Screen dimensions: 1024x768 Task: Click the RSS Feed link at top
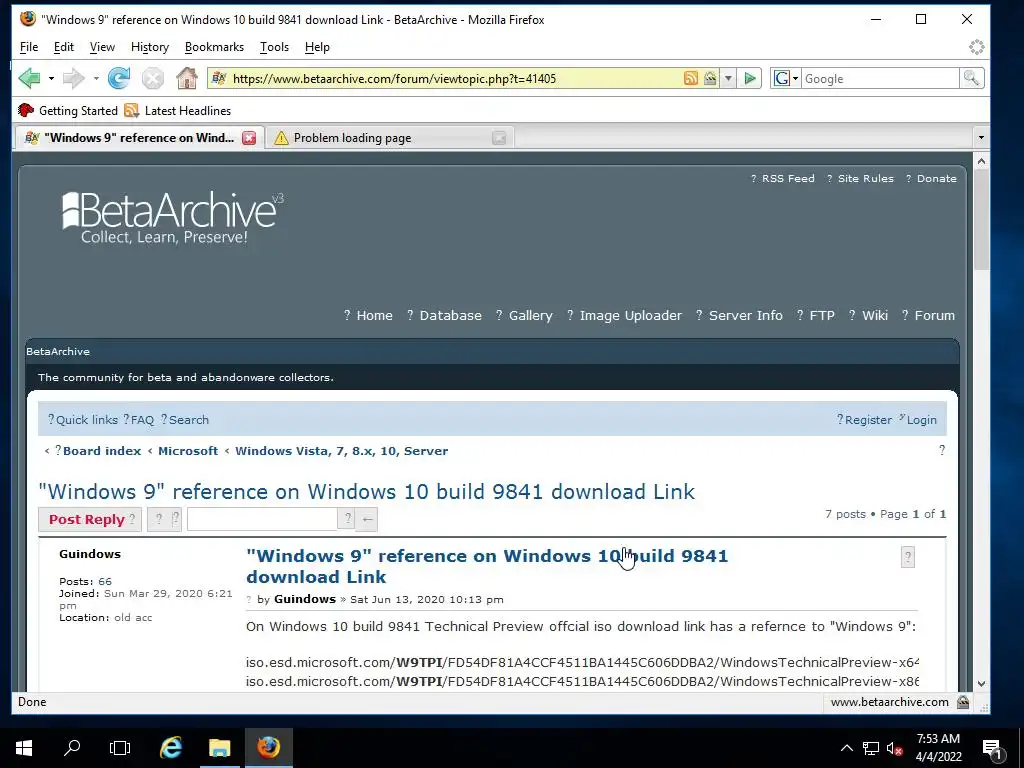pyautogui.click(x=788, y=178)
